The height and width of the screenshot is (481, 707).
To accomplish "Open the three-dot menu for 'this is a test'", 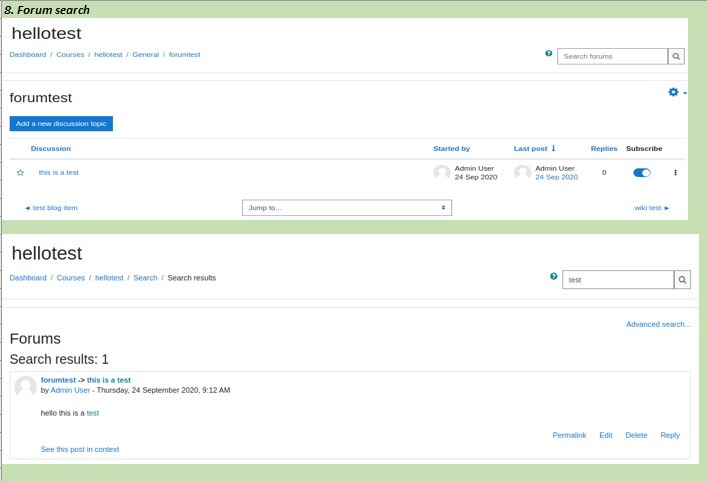I will point(675,173).
